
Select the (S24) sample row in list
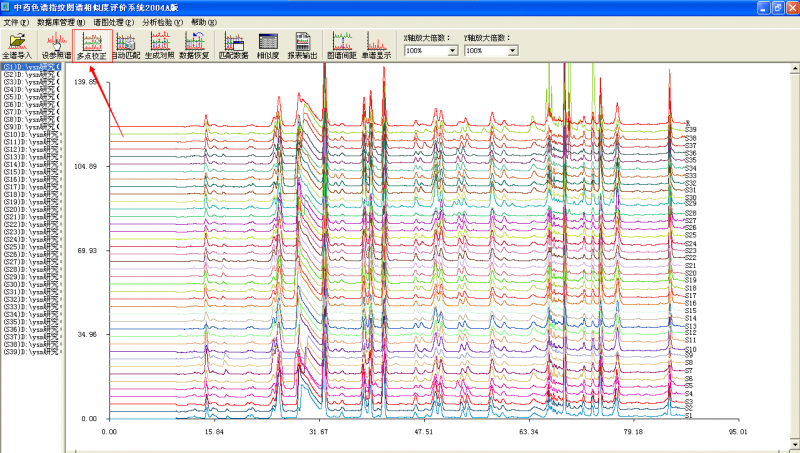pos(31,239)
